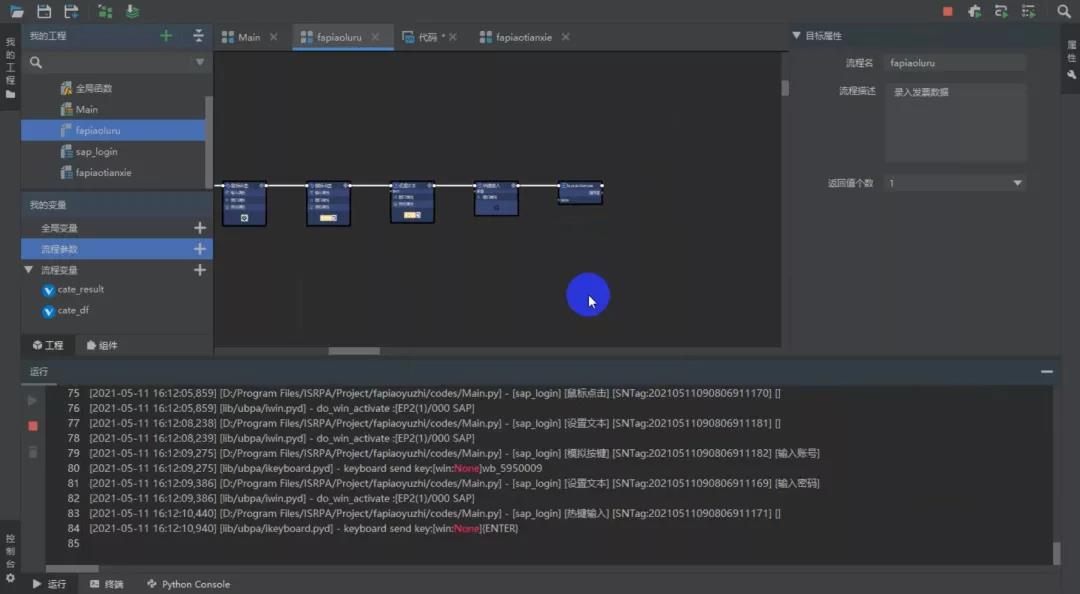The width and height of the screenshot is (1080, 594).
Task: Click the collapse-all icon in 我的工程 header
Action: pyautogui.click(x=198, y=36)
